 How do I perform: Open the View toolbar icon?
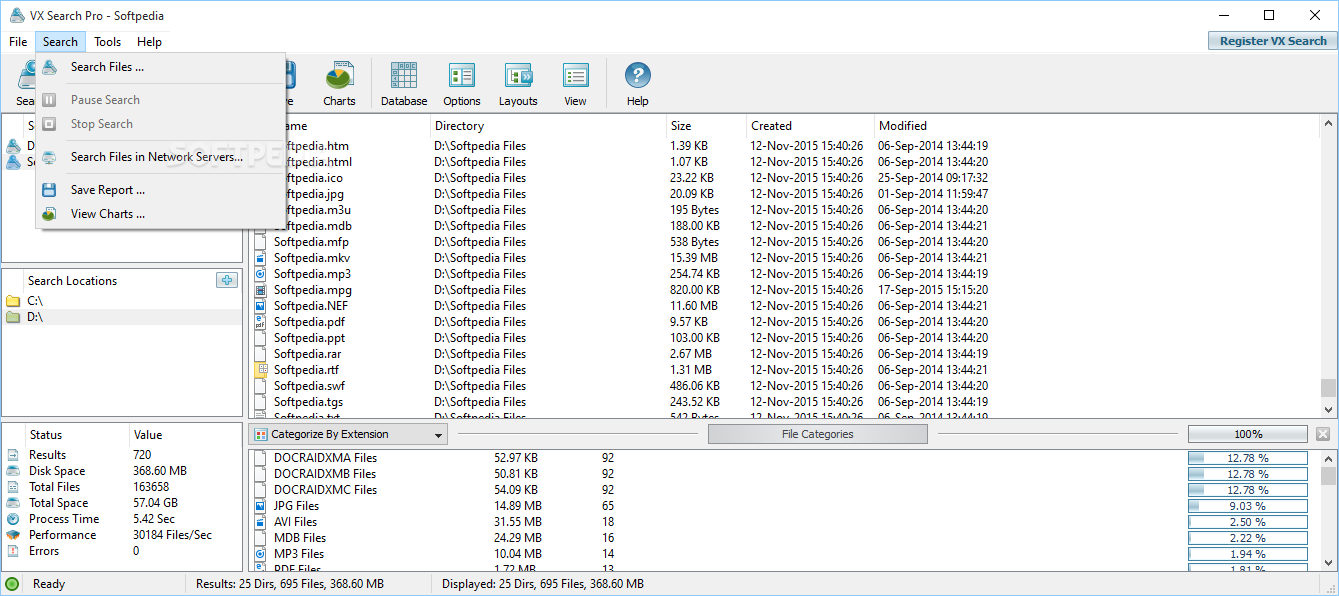coord(575,83)
